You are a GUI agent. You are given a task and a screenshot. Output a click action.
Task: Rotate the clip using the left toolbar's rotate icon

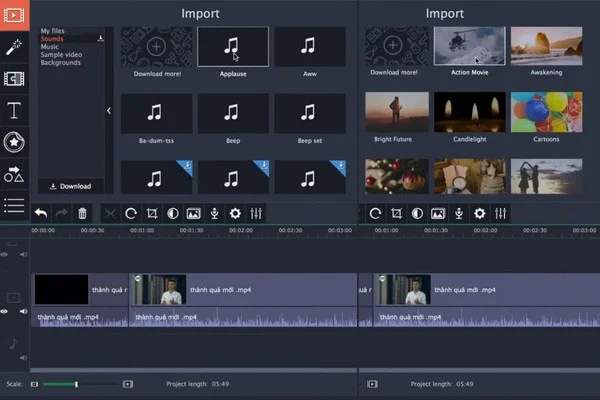[131, 213]
